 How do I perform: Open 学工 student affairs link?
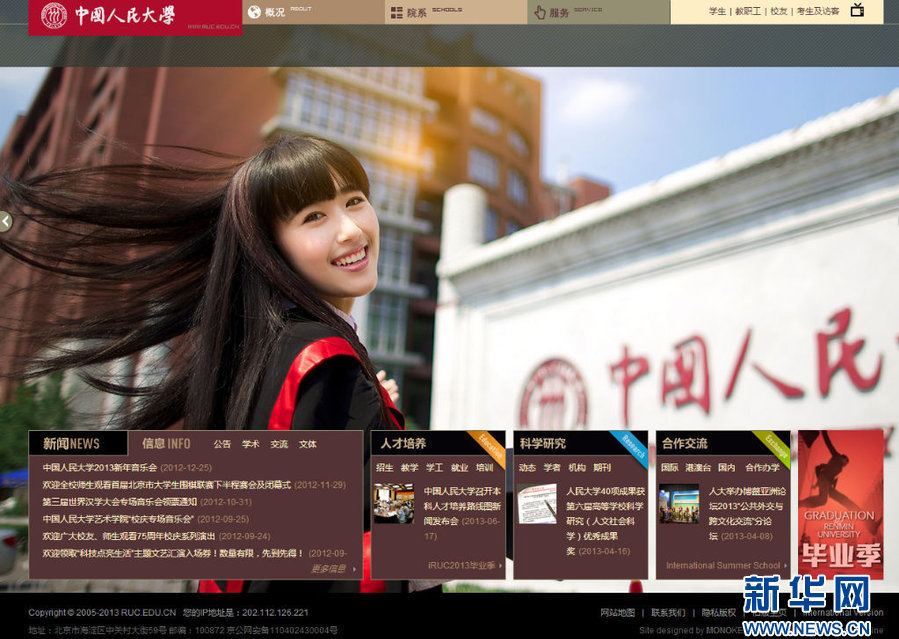(434, 468)
